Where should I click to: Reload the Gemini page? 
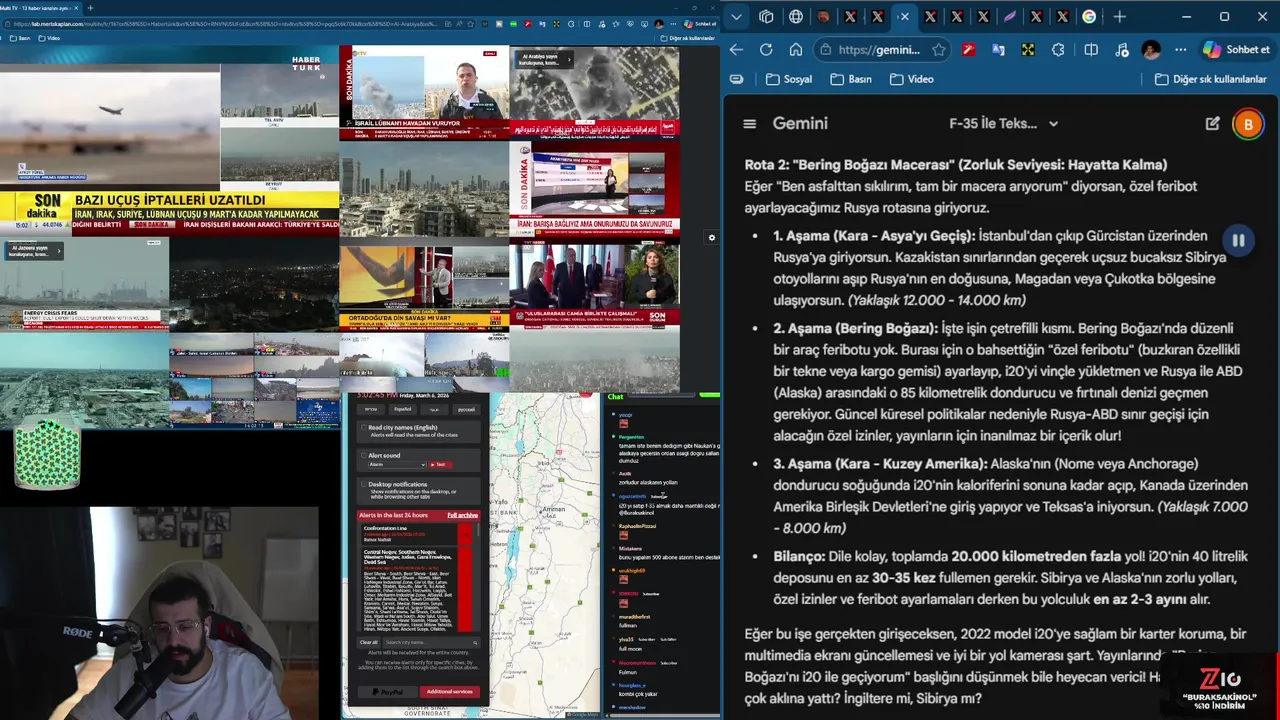pyautogui.click(x=766, y=49)
